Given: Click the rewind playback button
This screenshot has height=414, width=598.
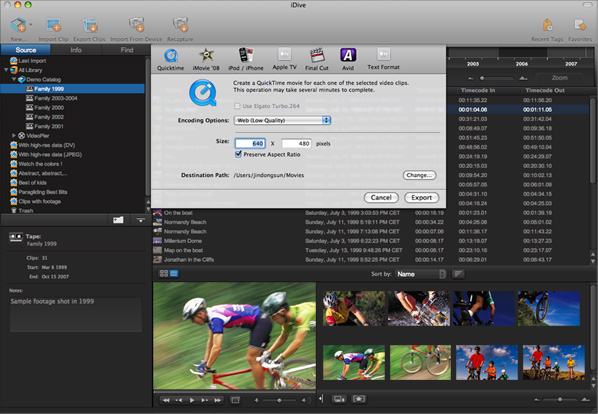Looking at the screenshot, I should click(166, 400).
